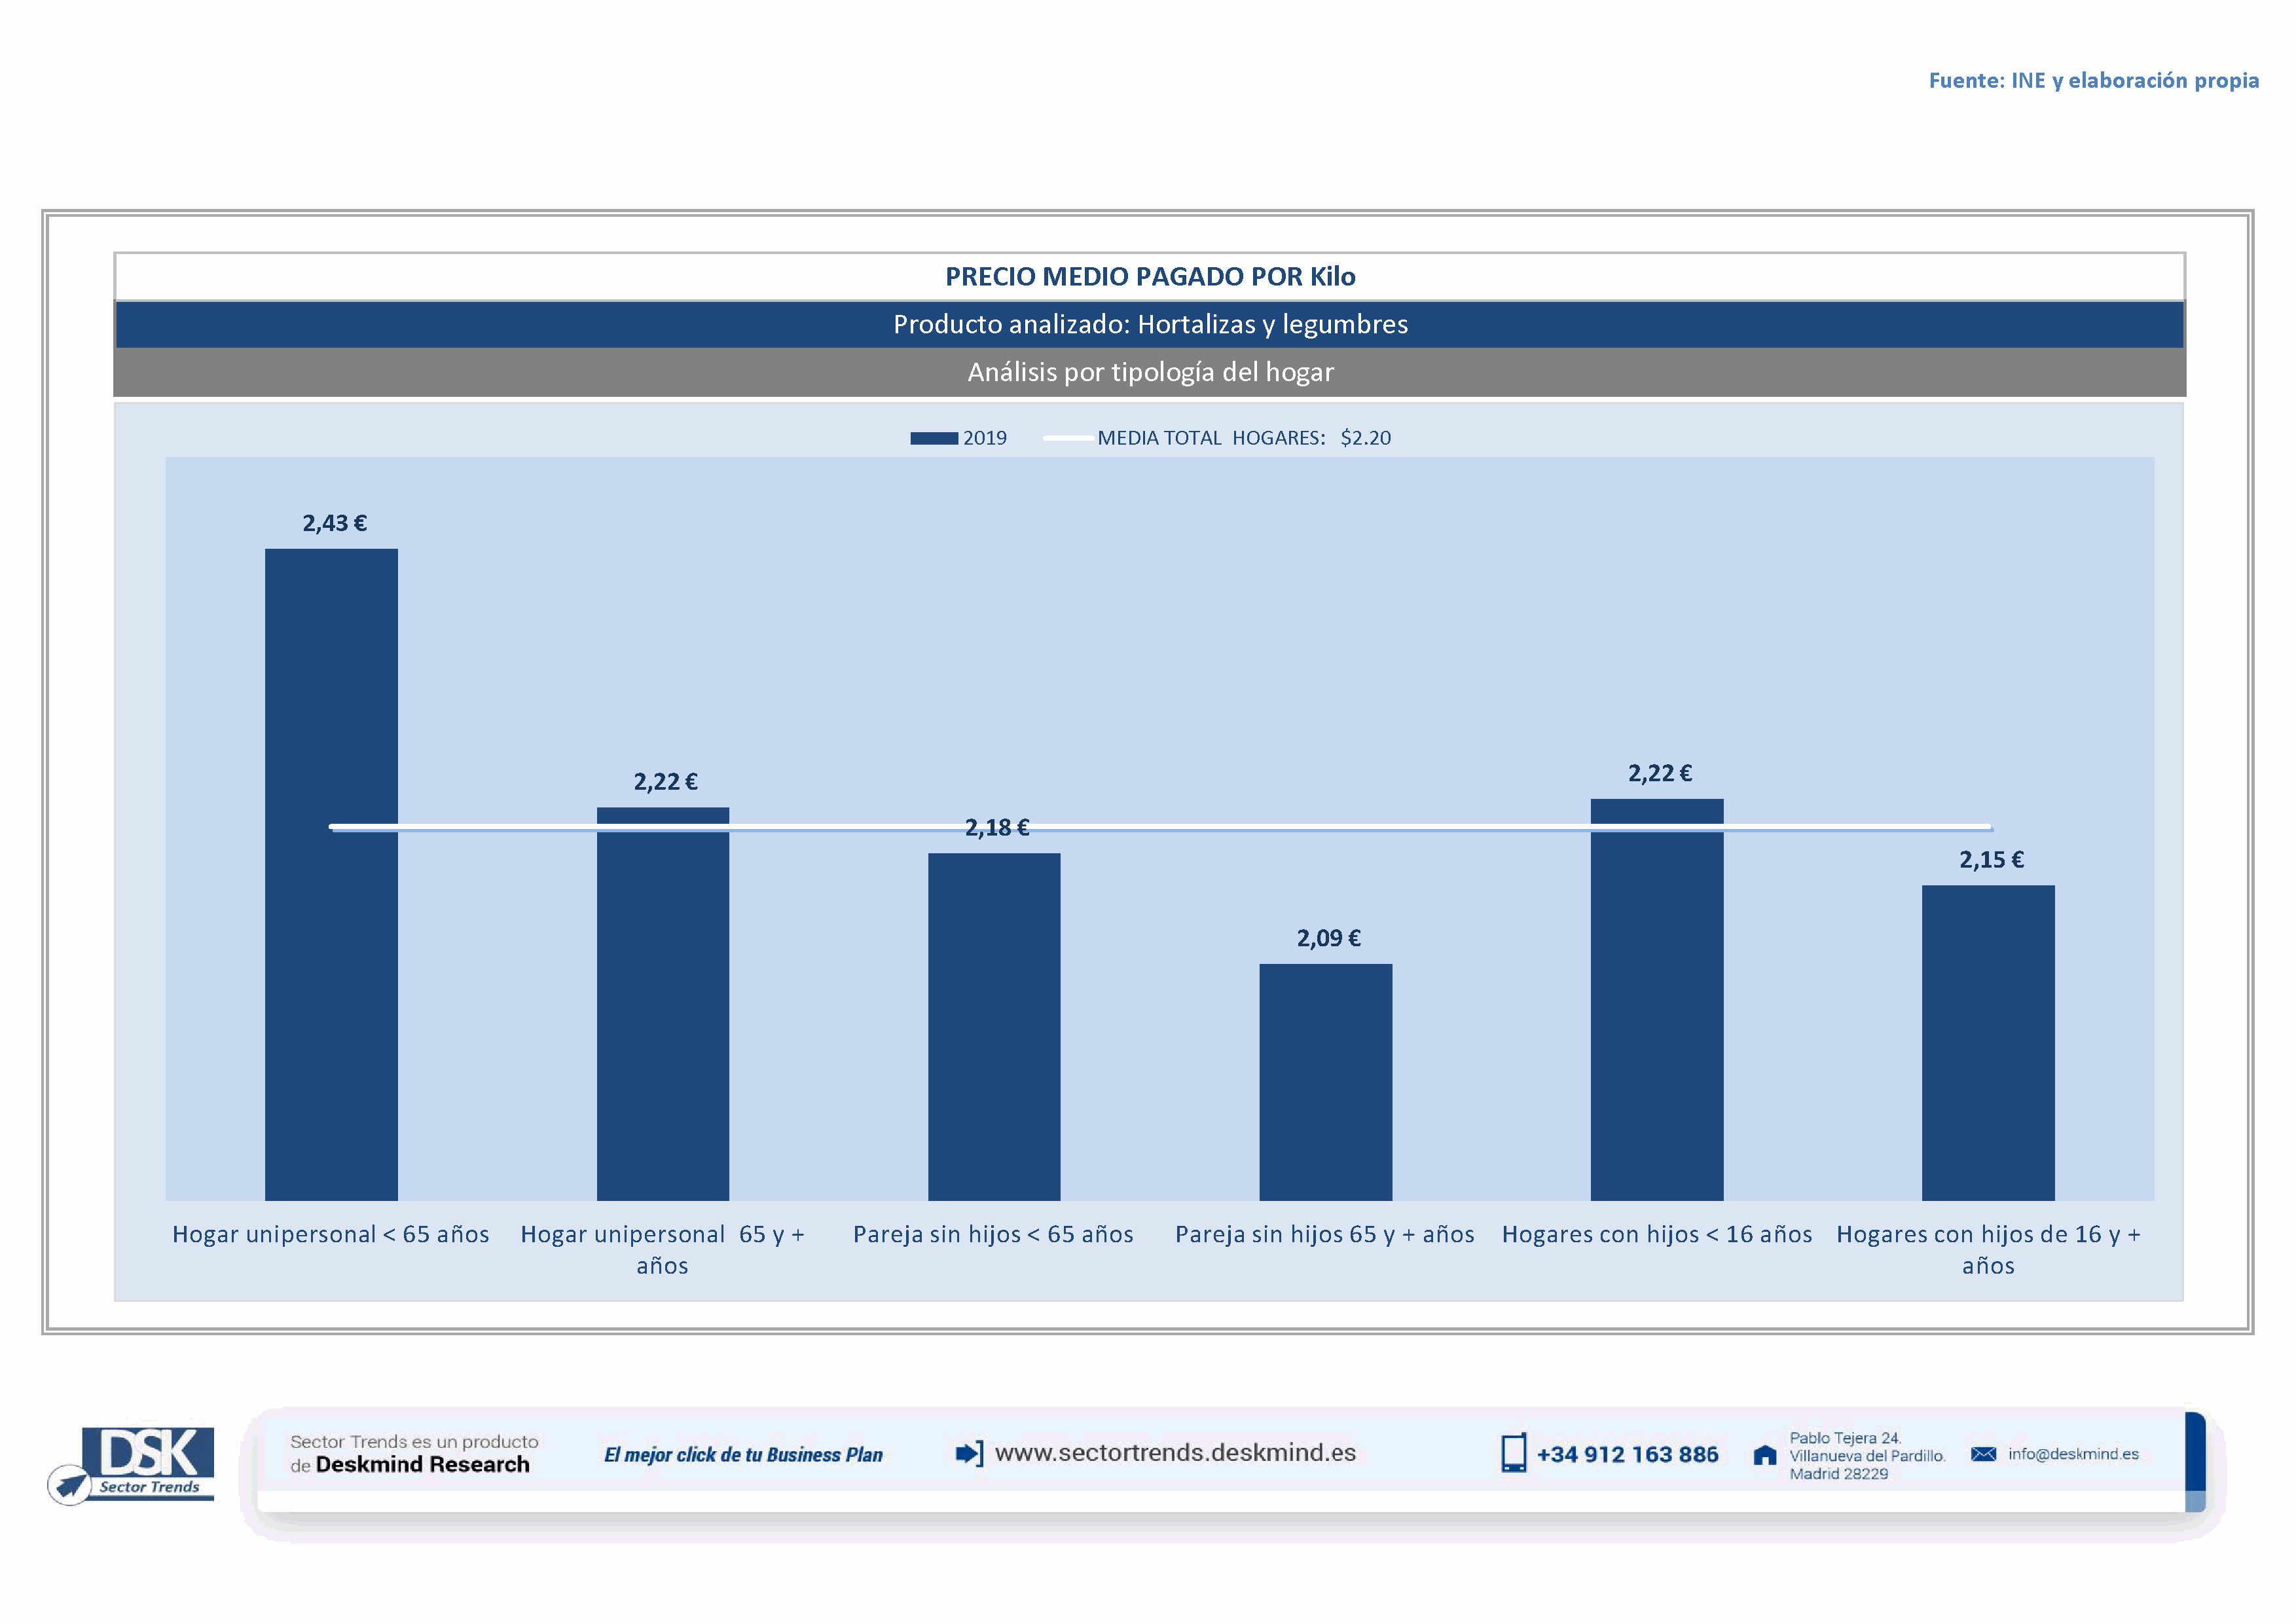Select the 2,09 € bar
The width and height of the screenshot is (2296, 1624).
[1325, 1082]
